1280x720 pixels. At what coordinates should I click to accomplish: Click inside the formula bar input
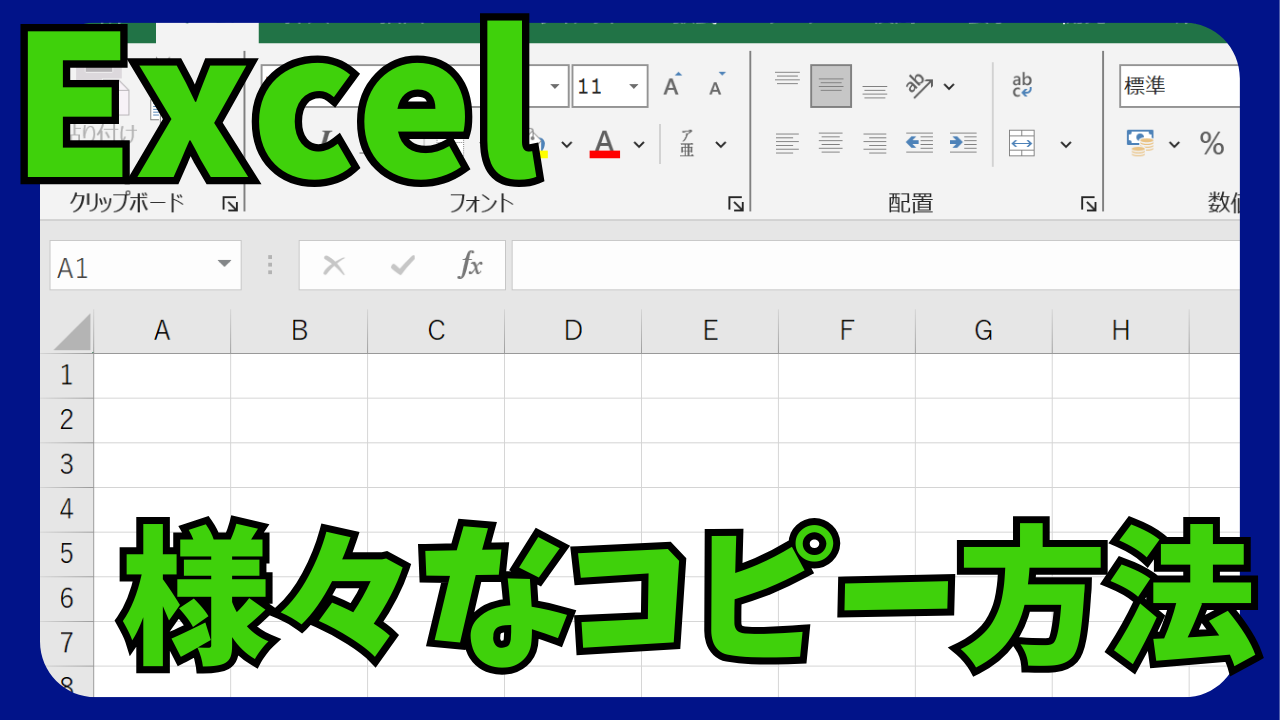(875, 265)
